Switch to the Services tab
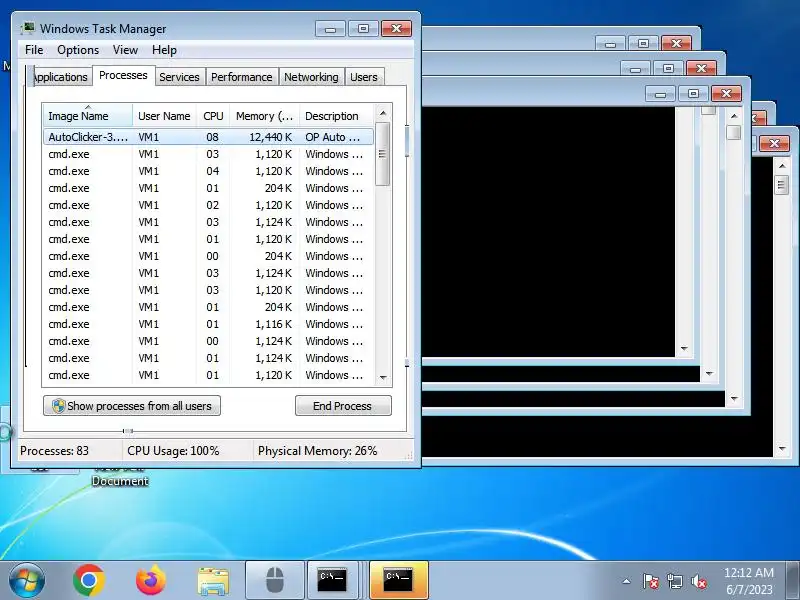Viewport: 800px width, 600px height. tap(180, 77)
